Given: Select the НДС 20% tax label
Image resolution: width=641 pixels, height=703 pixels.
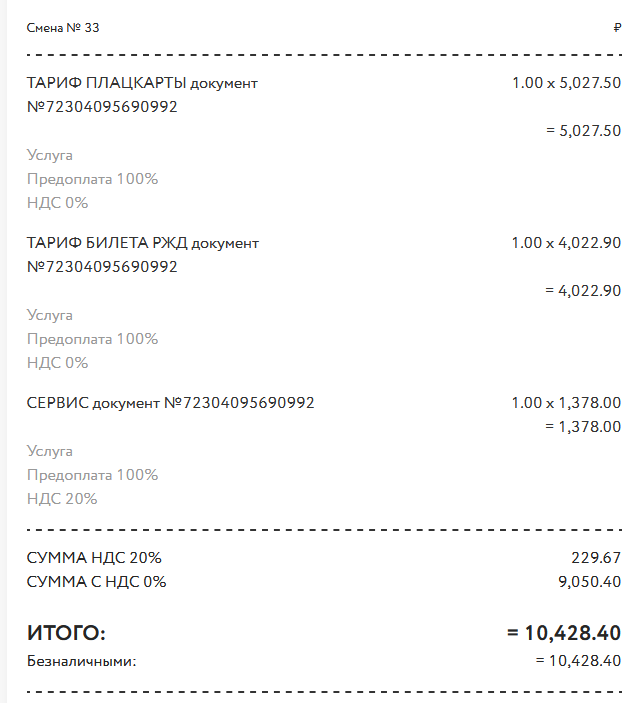Looking at the screenshot, I should click(62, 499).
